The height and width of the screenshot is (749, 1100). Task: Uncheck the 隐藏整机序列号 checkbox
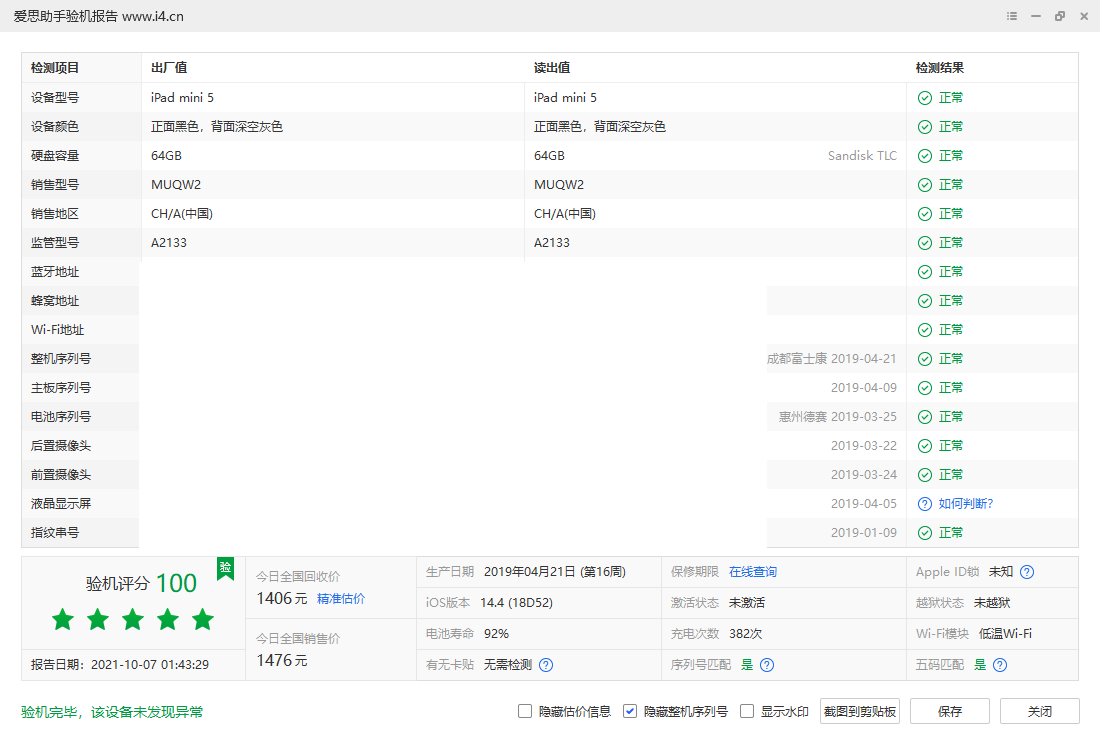pos(629,711)
